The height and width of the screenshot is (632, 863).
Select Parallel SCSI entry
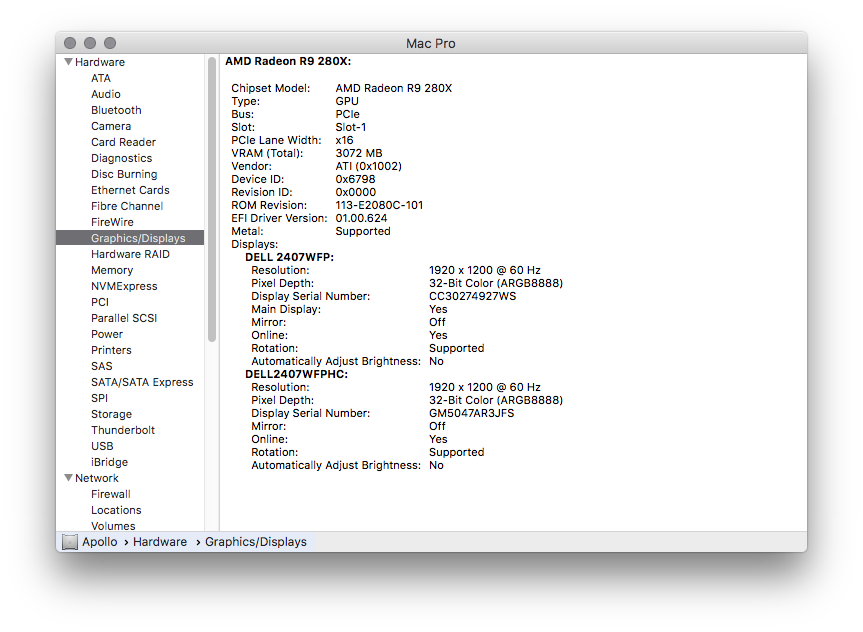[x=124, y=318]
